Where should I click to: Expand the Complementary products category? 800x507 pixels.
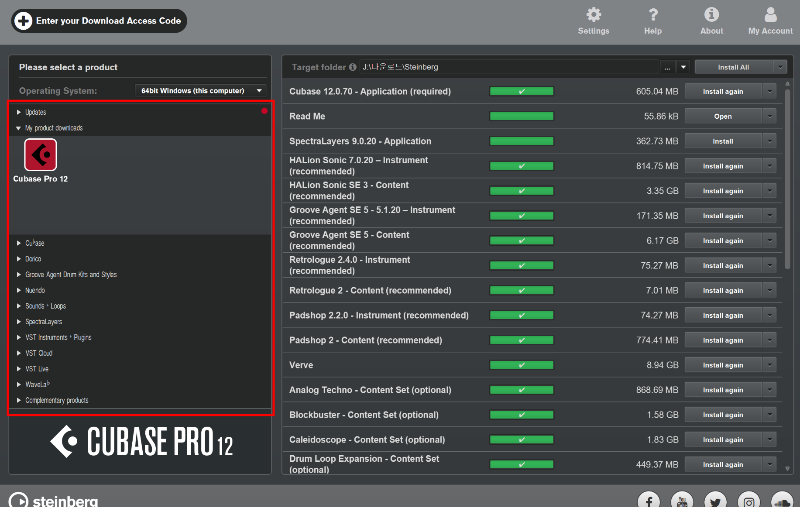coord(19,400)
